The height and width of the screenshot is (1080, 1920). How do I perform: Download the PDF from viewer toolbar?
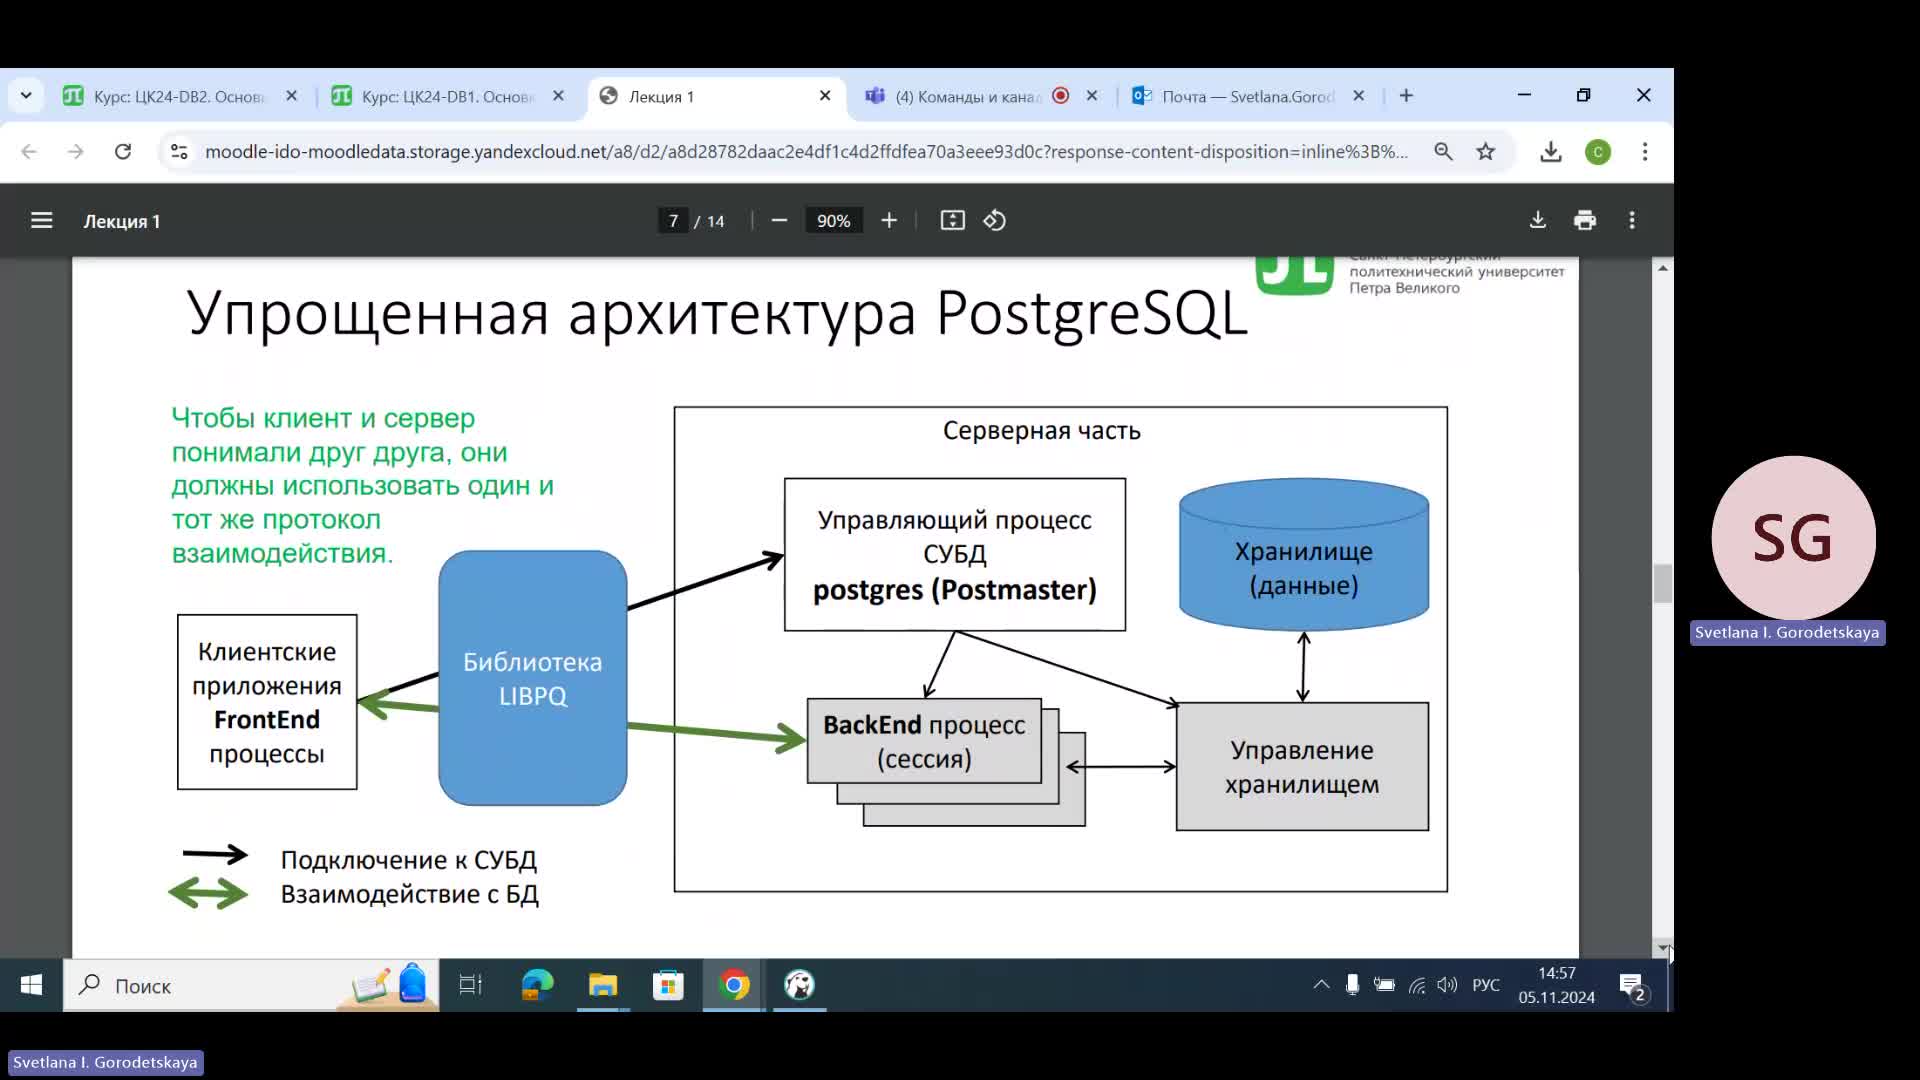click(1538, 220)
